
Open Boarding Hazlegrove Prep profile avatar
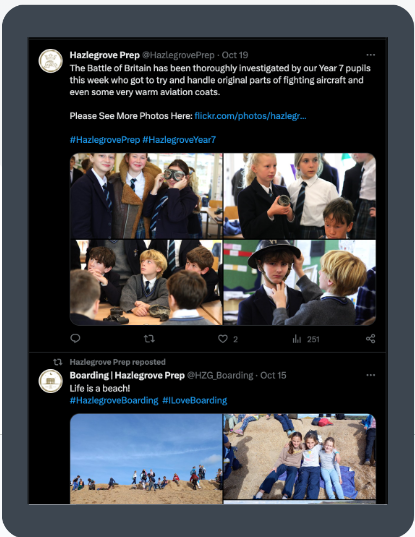[x=51, y=381]
